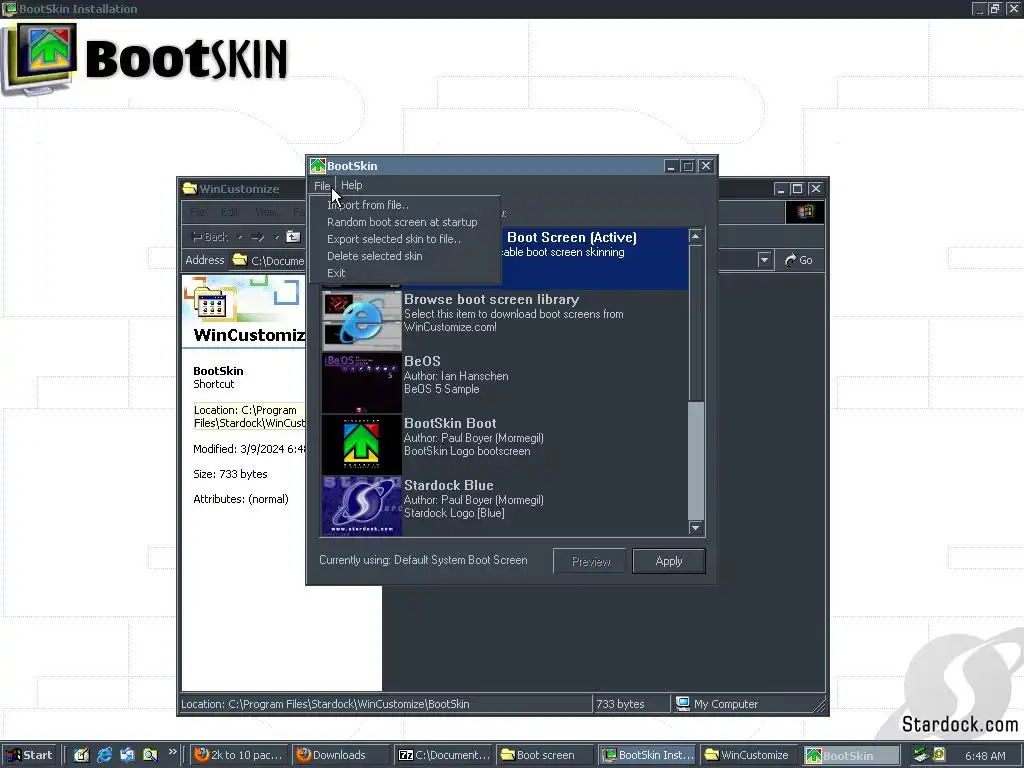Viewport: 1024px width, 768px height.
Task: Switch to the Downloads taskbar item
Action: click(x=340, y=755)
